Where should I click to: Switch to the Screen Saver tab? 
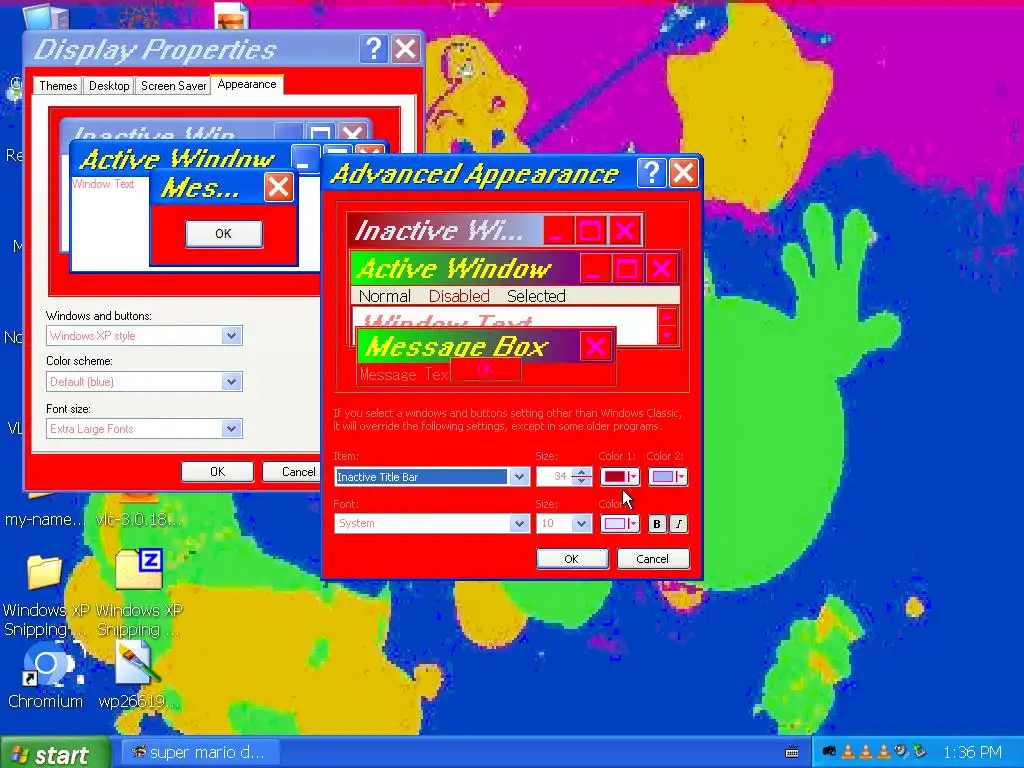pos(173,86)
